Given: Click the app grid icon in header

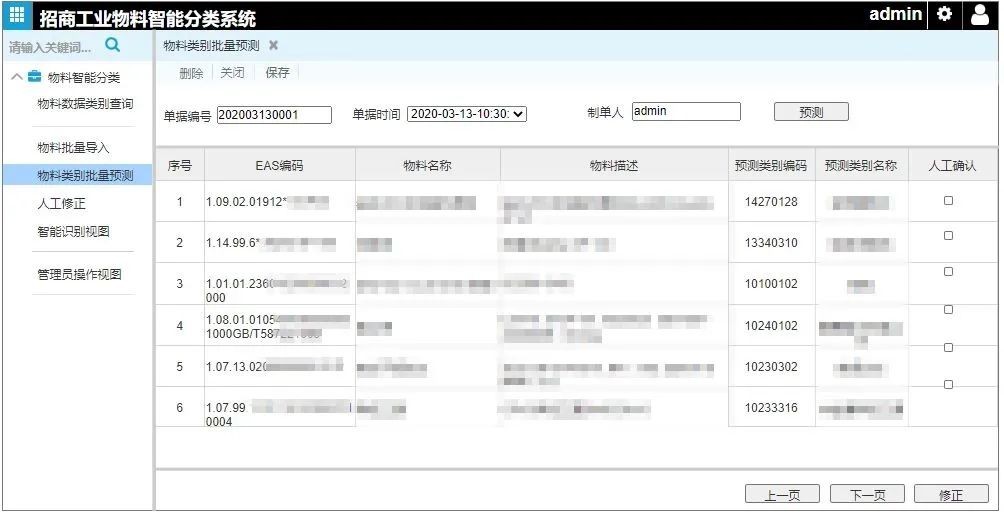Looking at the screenshot, I should [x=17, y=15].
